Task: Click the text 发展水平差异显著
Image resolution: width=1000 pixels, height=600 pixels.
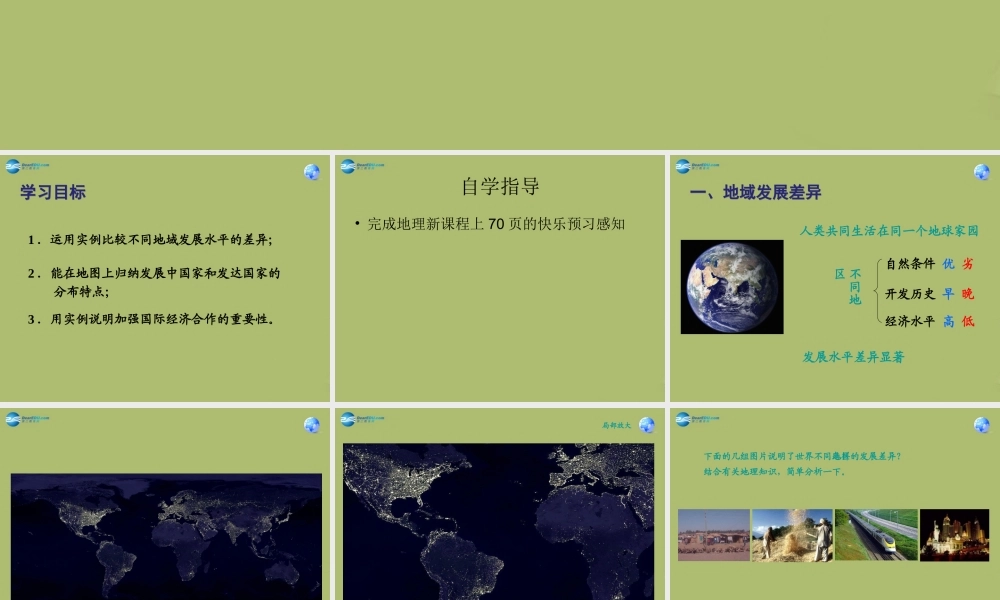Action: [x=853, y=357]
